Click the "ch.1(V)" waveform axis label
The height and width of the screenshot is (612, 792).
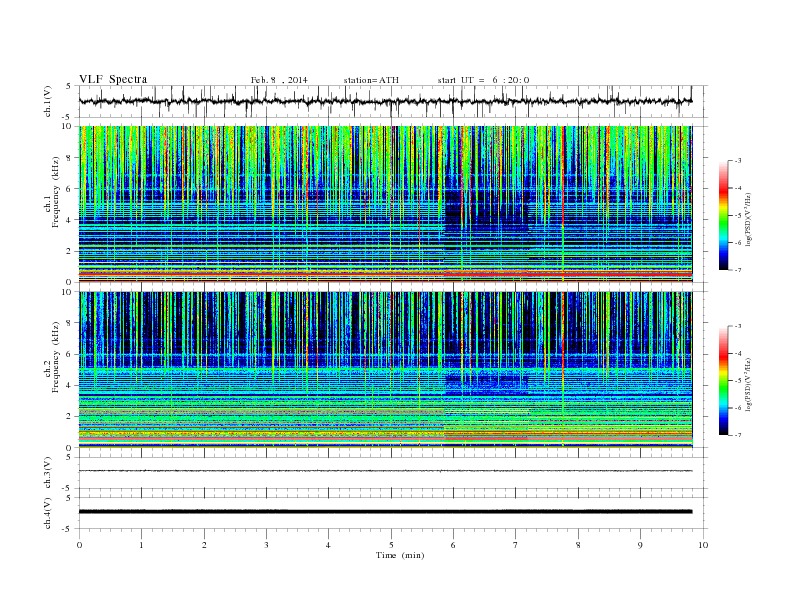tap(48, 101)
